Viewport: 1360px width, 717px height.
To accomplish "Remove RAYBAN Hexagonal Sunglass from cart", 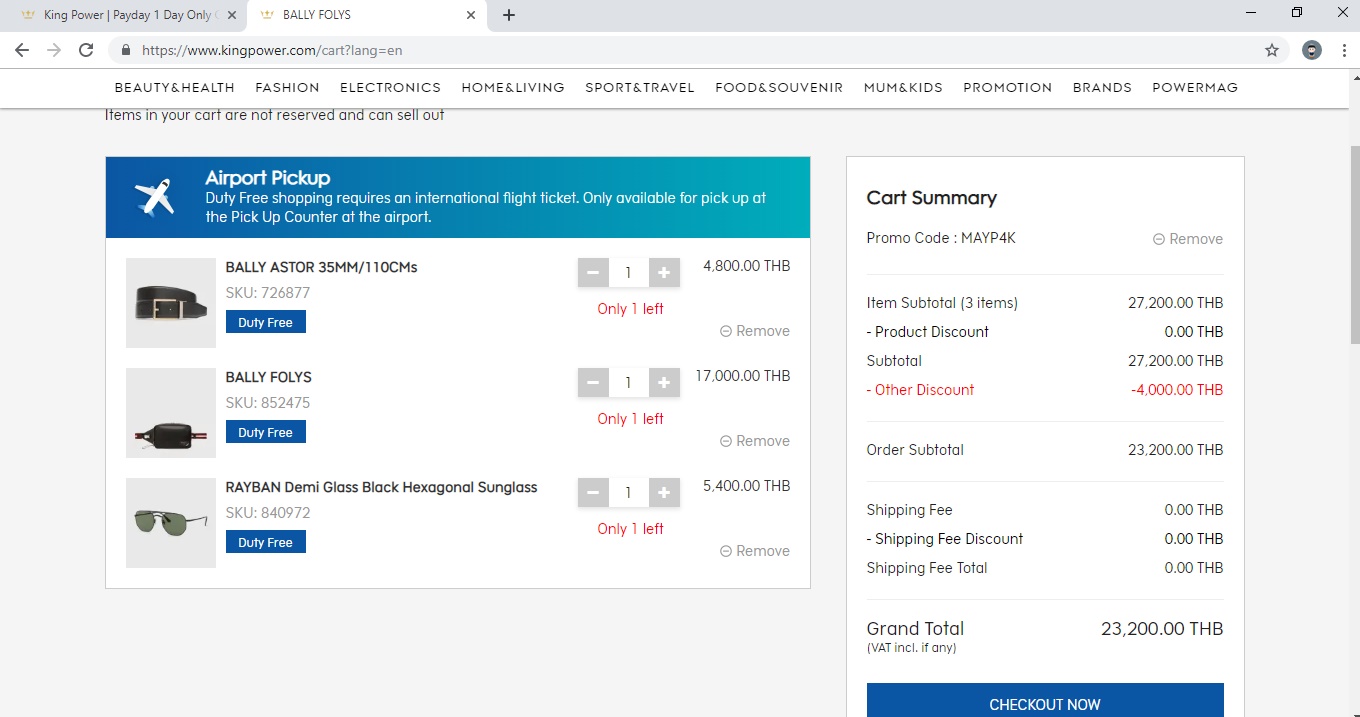I will pos(755,551).
